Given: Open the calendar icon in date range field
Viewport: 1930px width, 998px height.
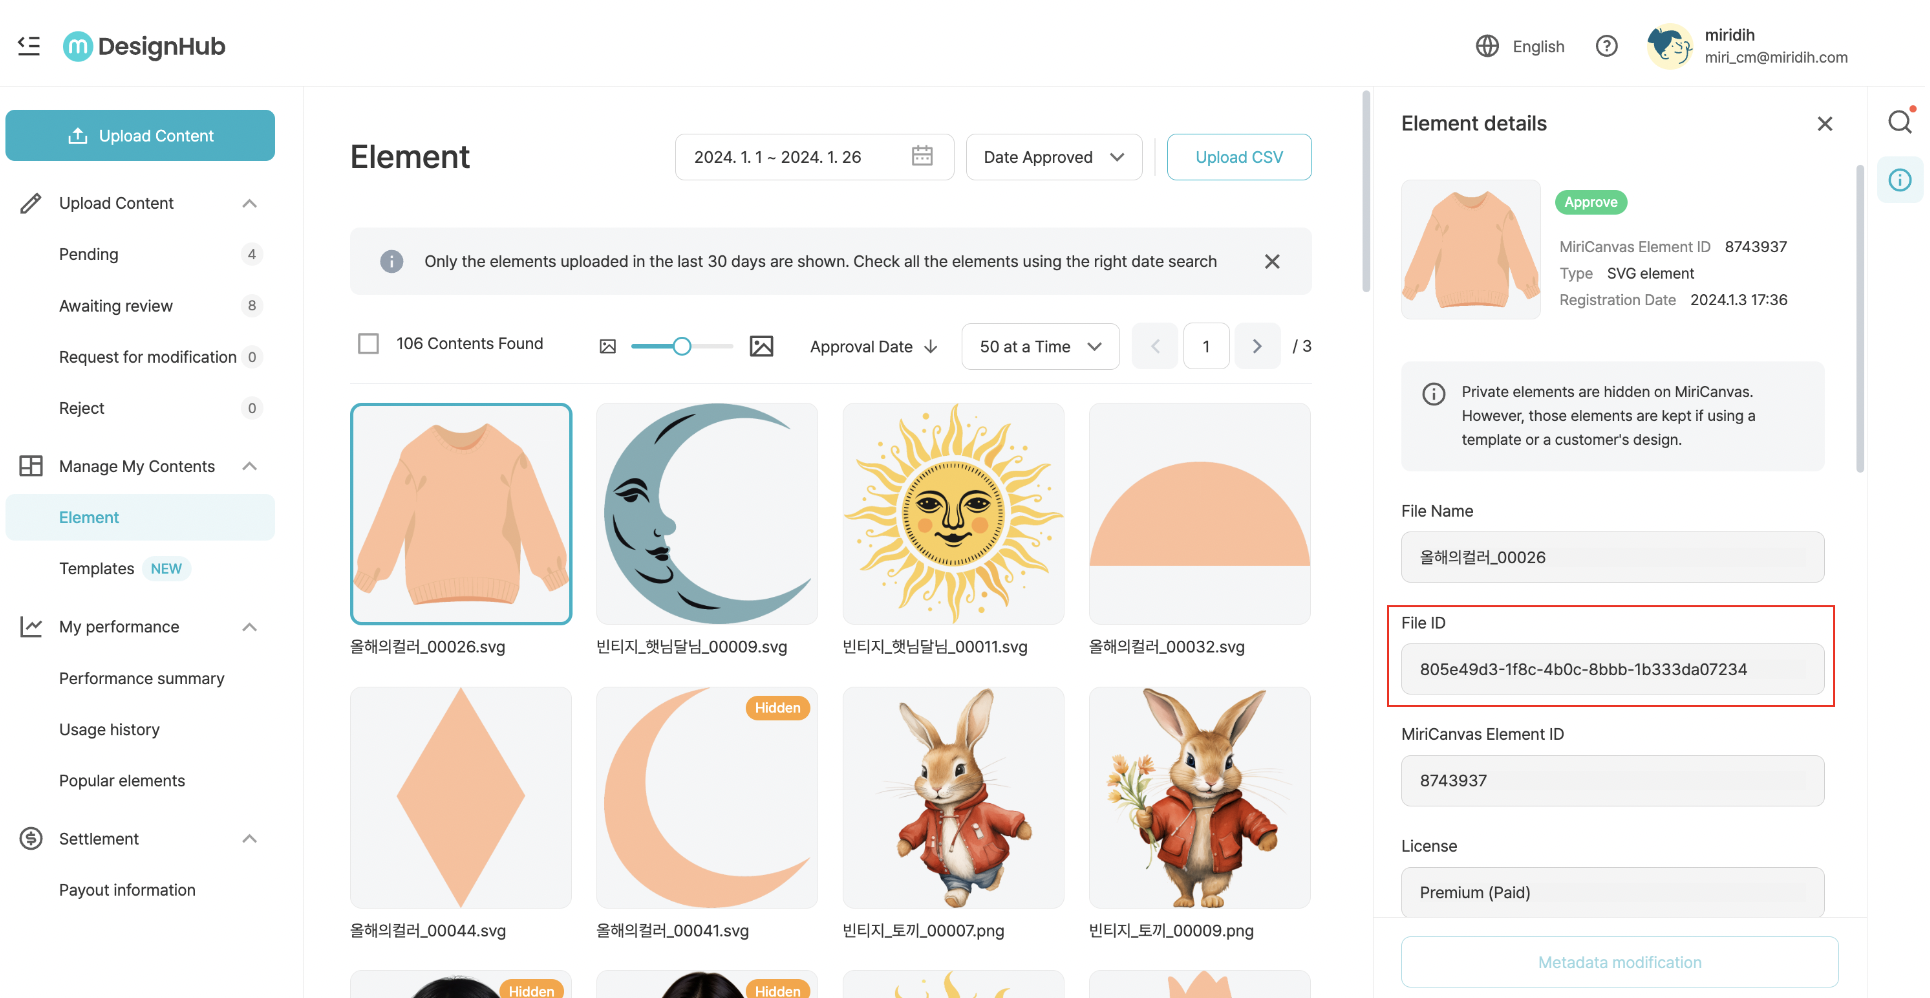Looking at the screenshot, I should point(922,157).
